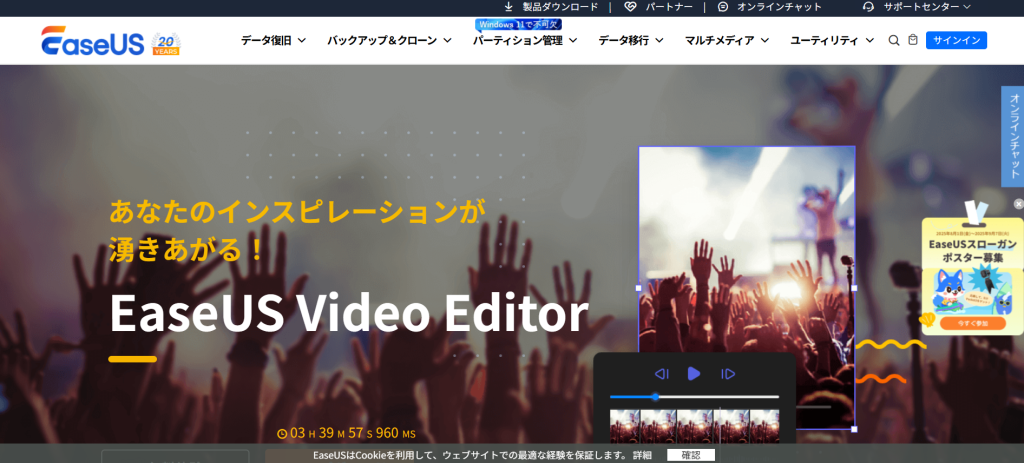This screenshot has height=463, width=1024.
Task: Click the play button in video preview
Action: pos(694,374)
